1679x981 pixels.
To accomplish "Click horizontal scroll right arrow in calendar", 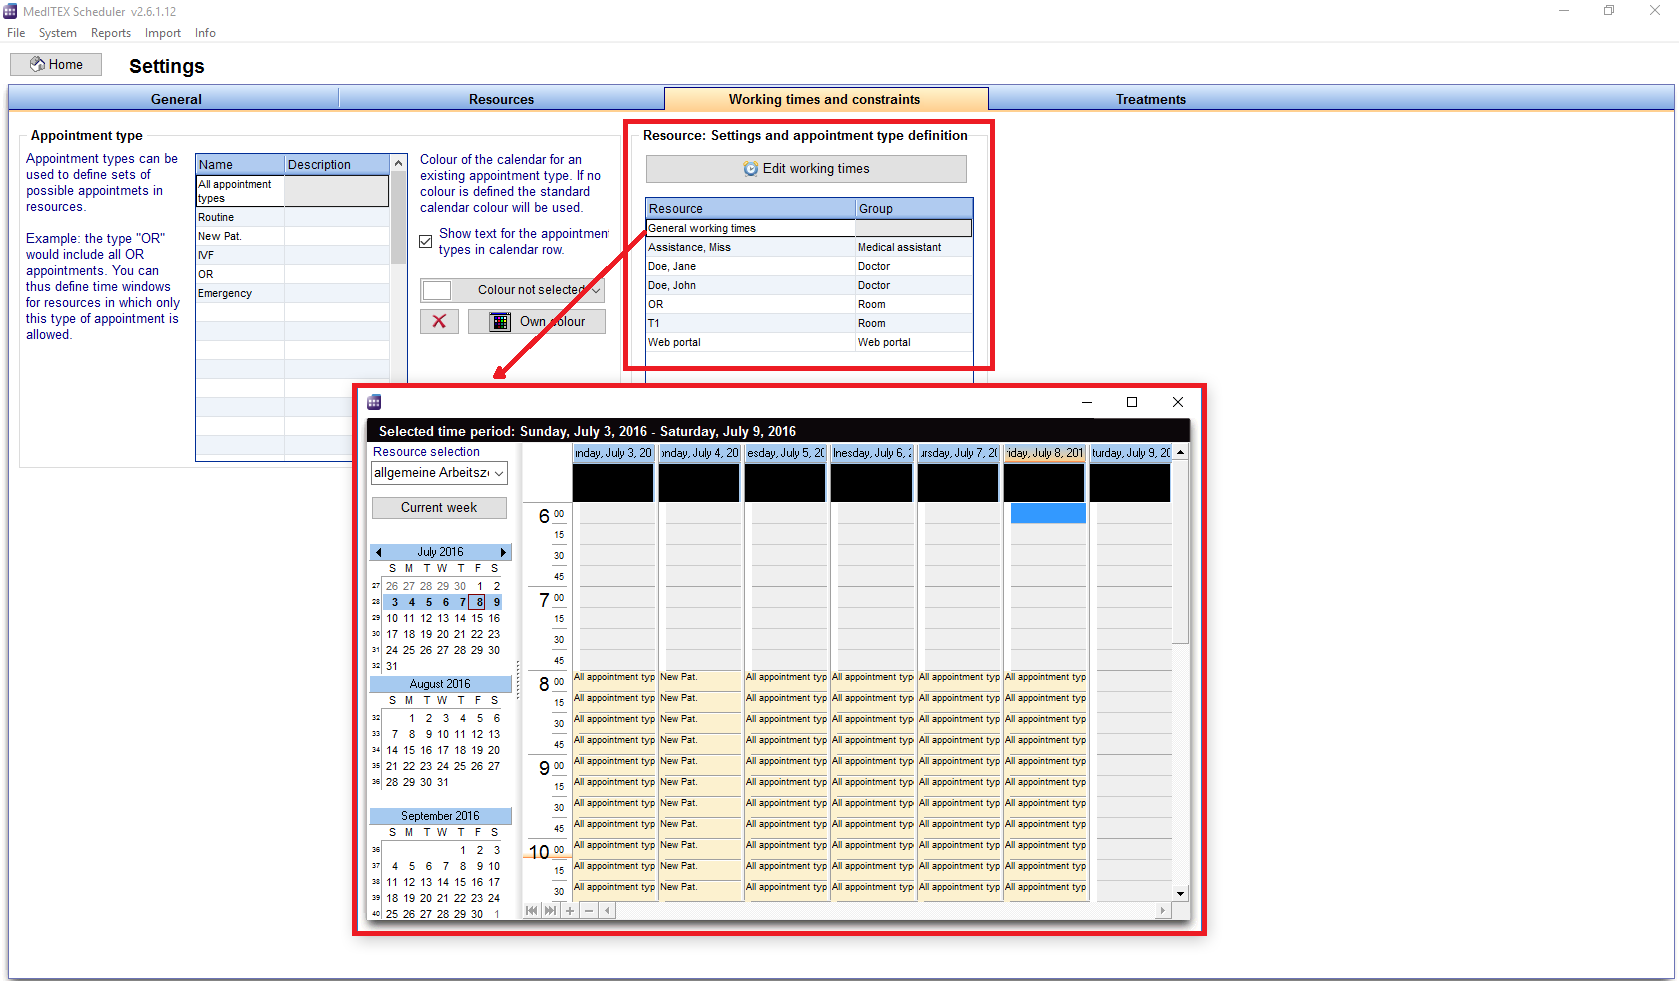I will pyautogui.click(x=1162, y=910).
